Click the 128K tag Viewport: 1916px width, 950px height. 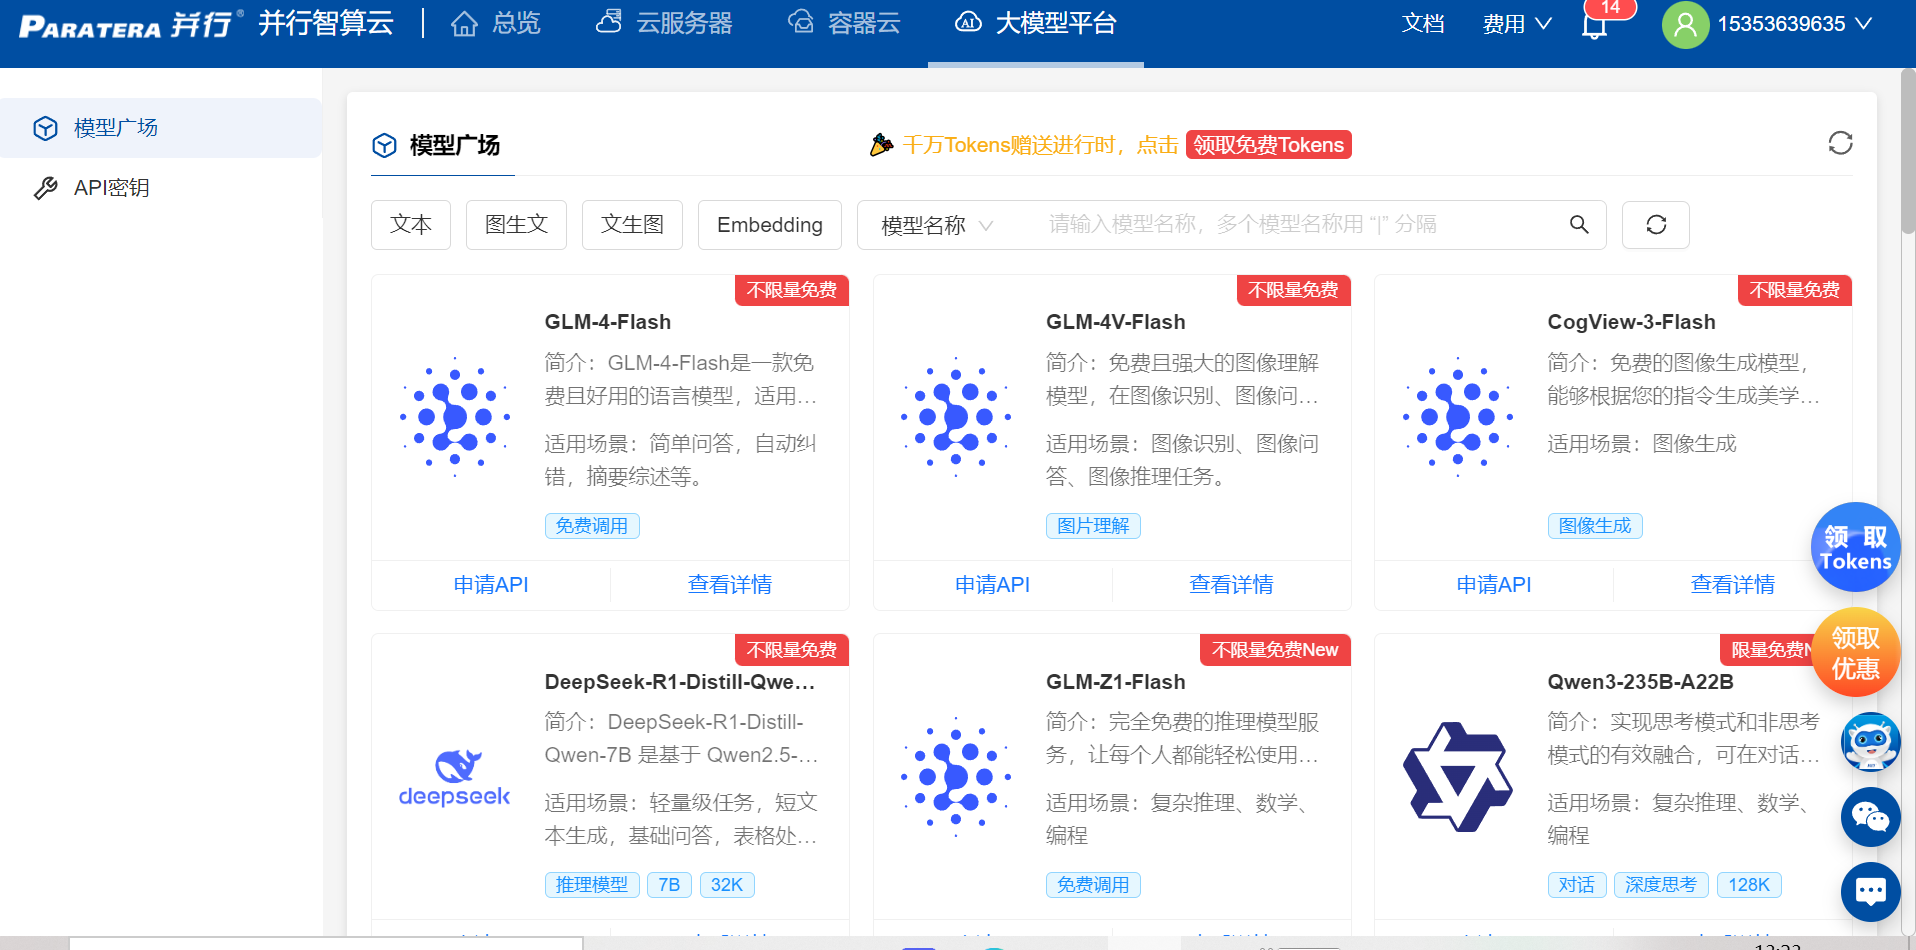click(1749, 885)
